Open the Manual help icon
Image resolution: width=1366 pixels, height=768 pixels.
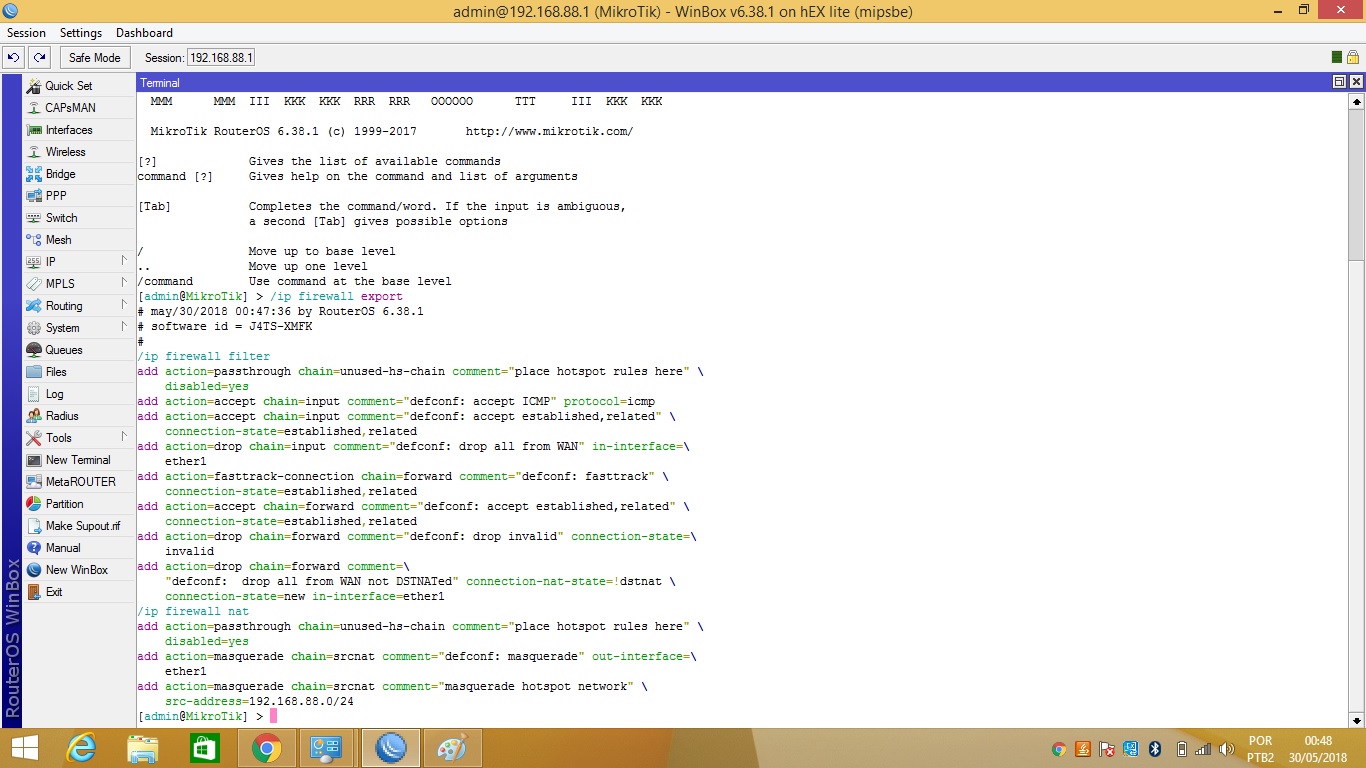[x=34, y=548]
